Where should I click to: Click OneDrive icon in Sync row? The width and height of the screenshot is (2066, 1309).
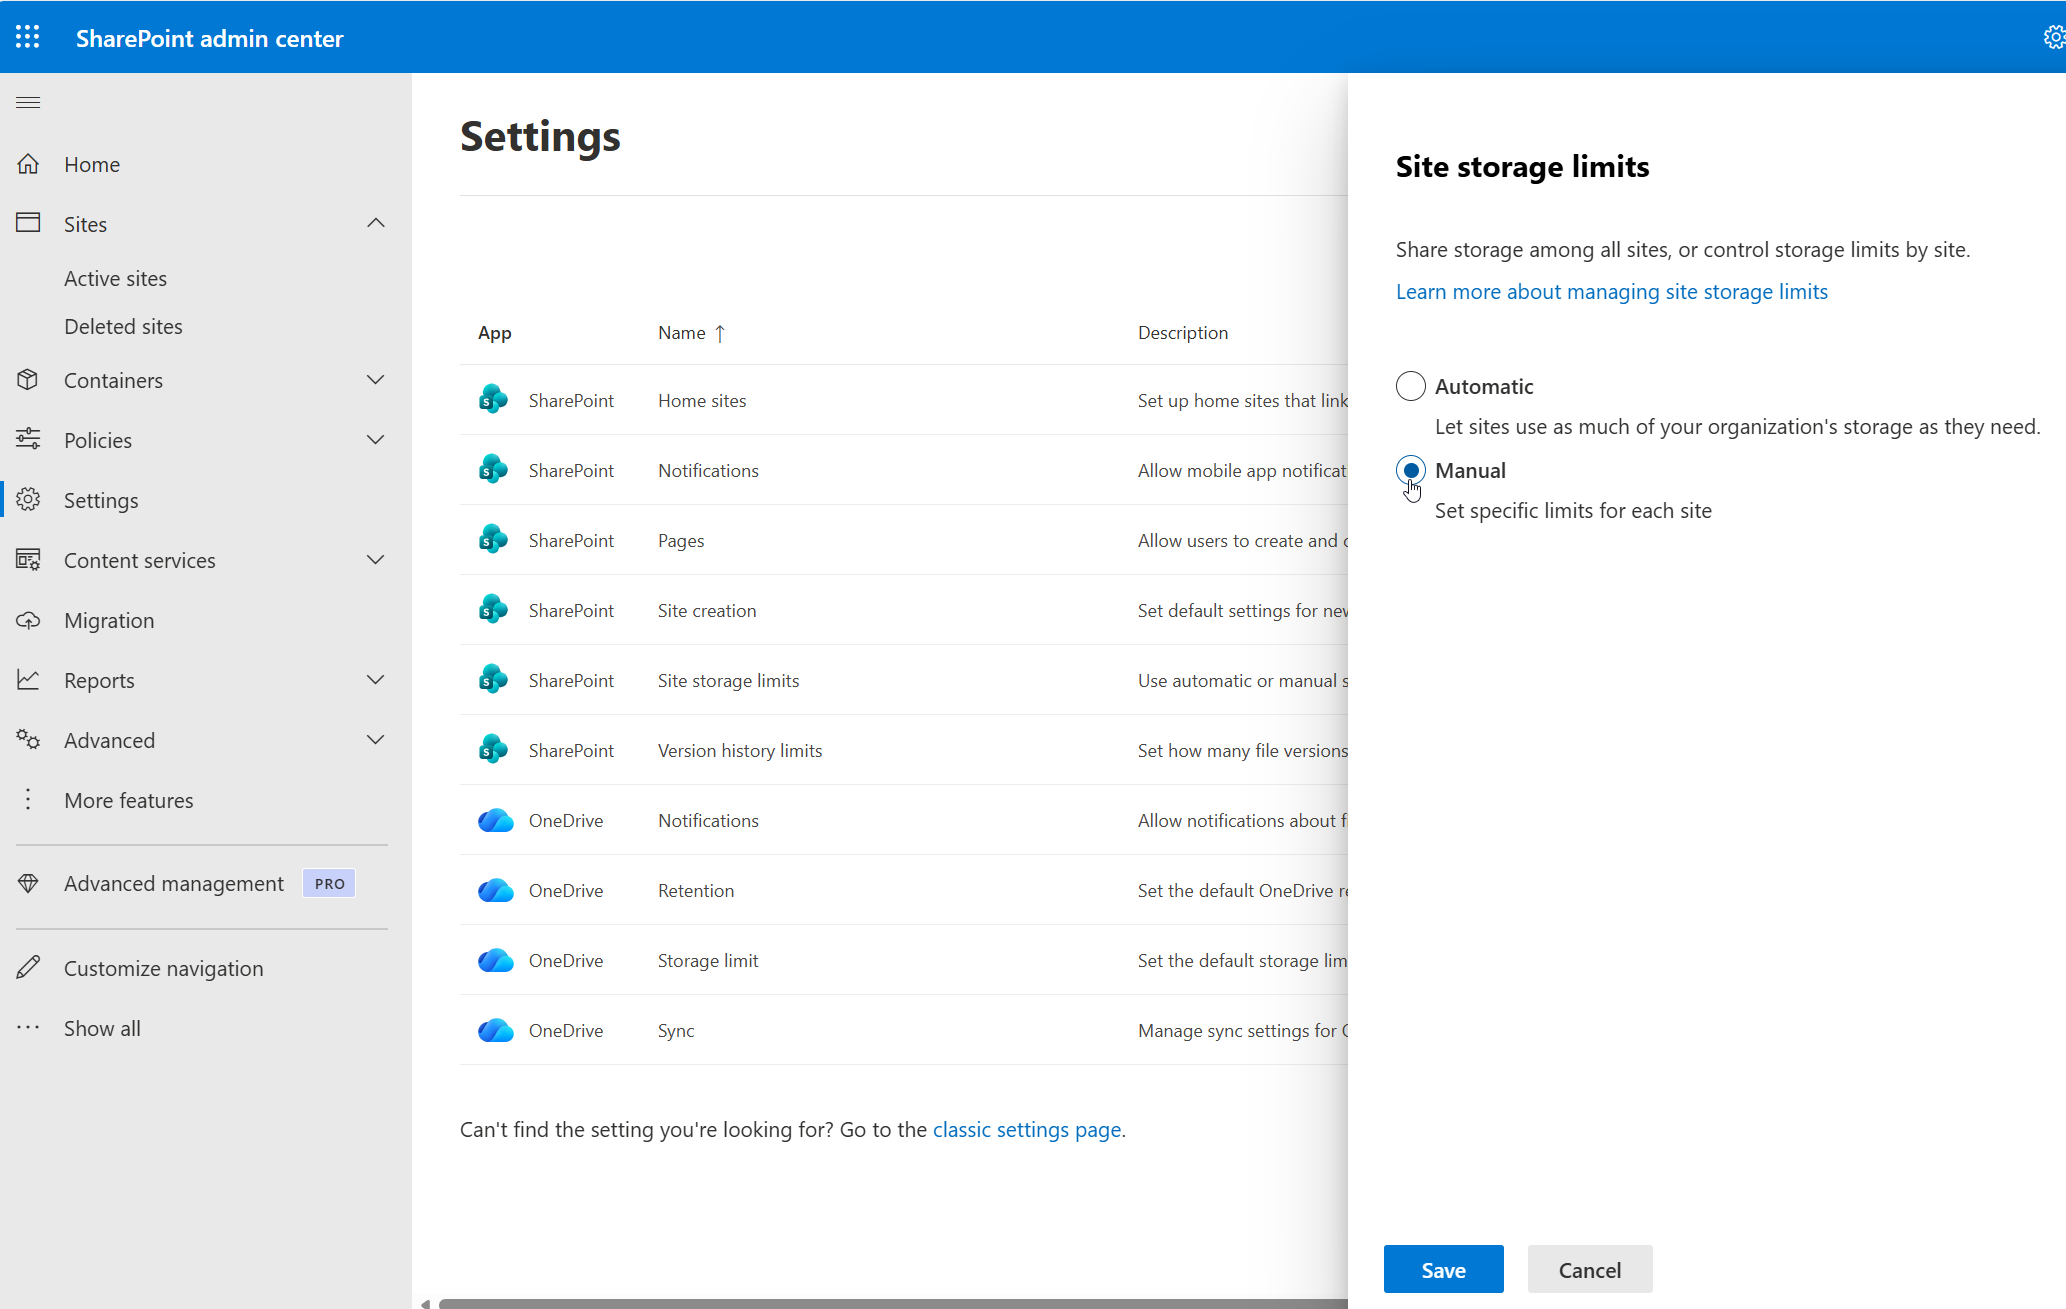pyautogui.click(x=496, y=1030)
